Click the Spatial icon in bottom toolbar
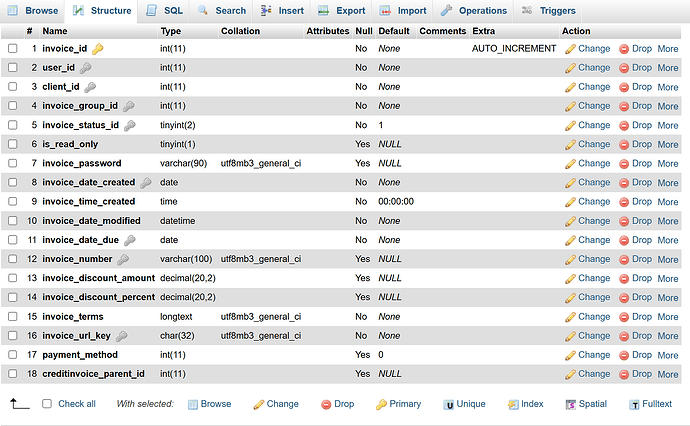This screenshot has height=426, width=690. coord(570,404)
